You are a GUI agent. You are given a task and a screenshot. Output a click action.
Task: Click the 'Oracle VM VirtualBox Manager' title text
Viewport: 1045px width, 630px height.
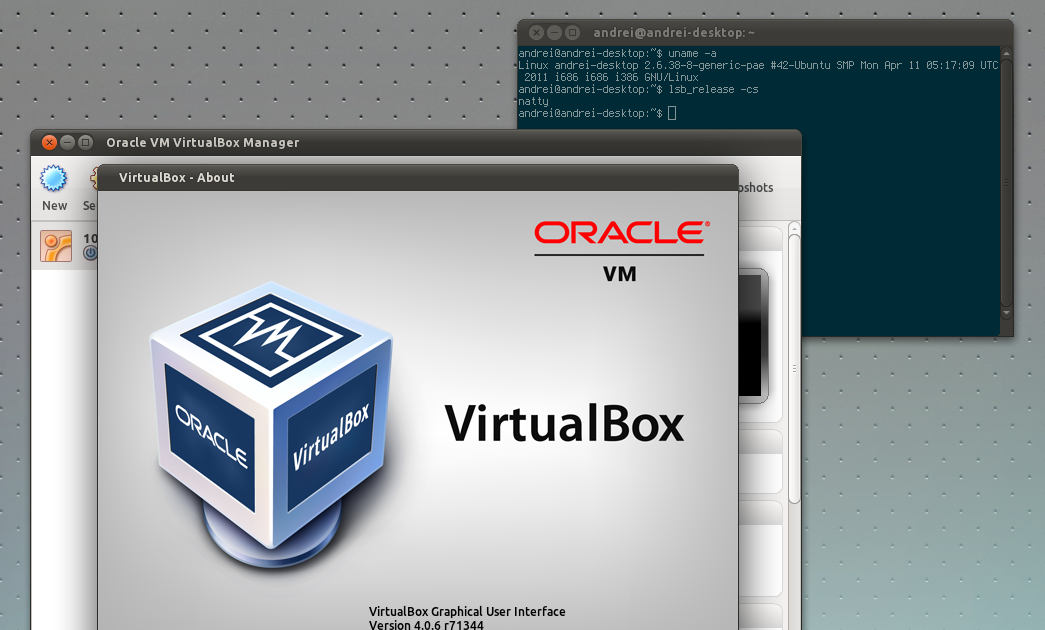[x=203, y=142]
